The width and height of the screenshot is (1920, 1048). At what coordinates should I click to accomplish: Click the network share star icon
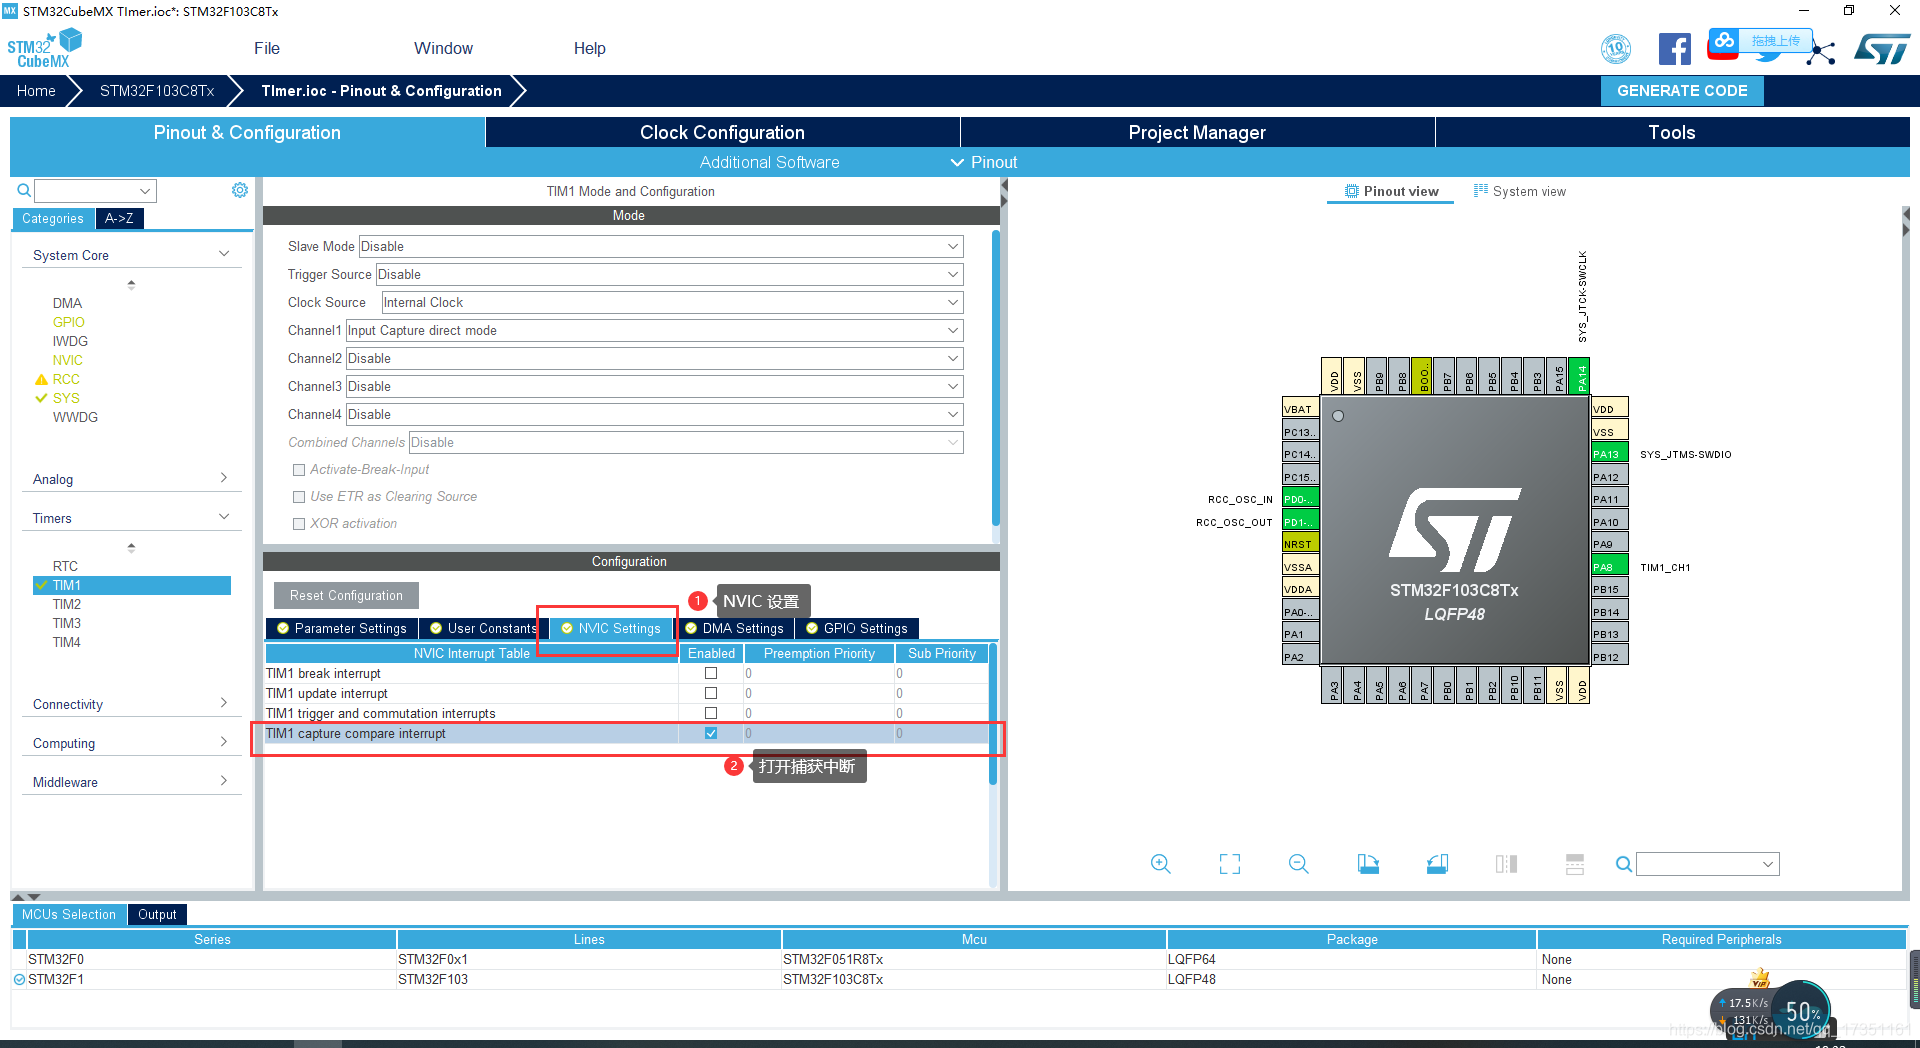1823,53
